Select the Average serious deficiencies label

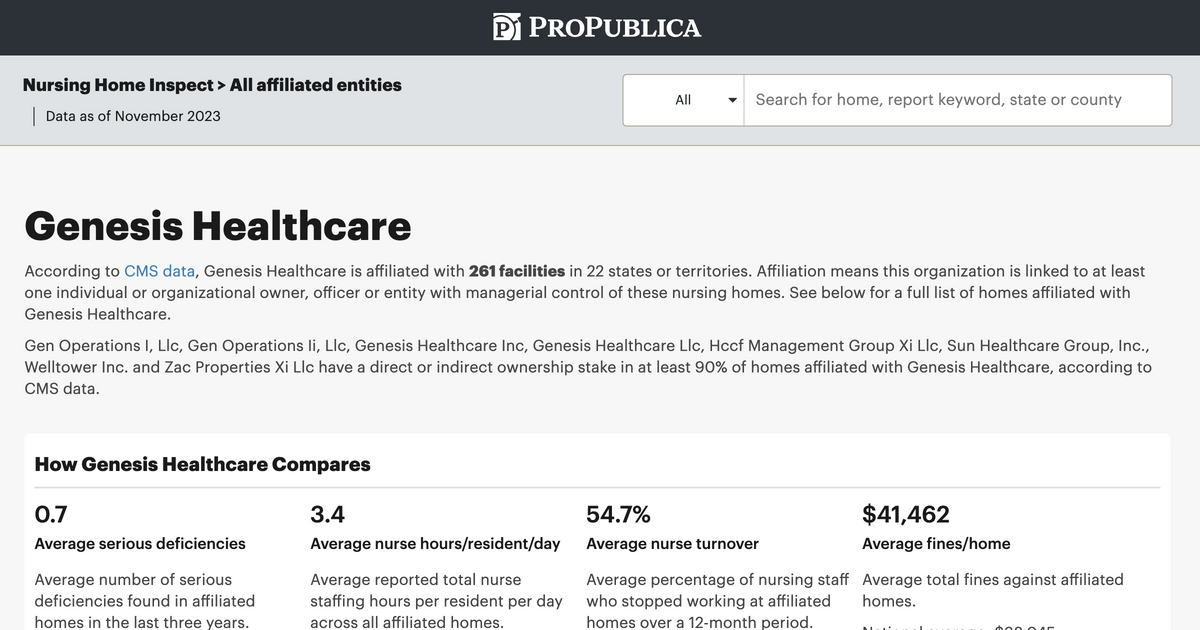(x=140, y=544)
